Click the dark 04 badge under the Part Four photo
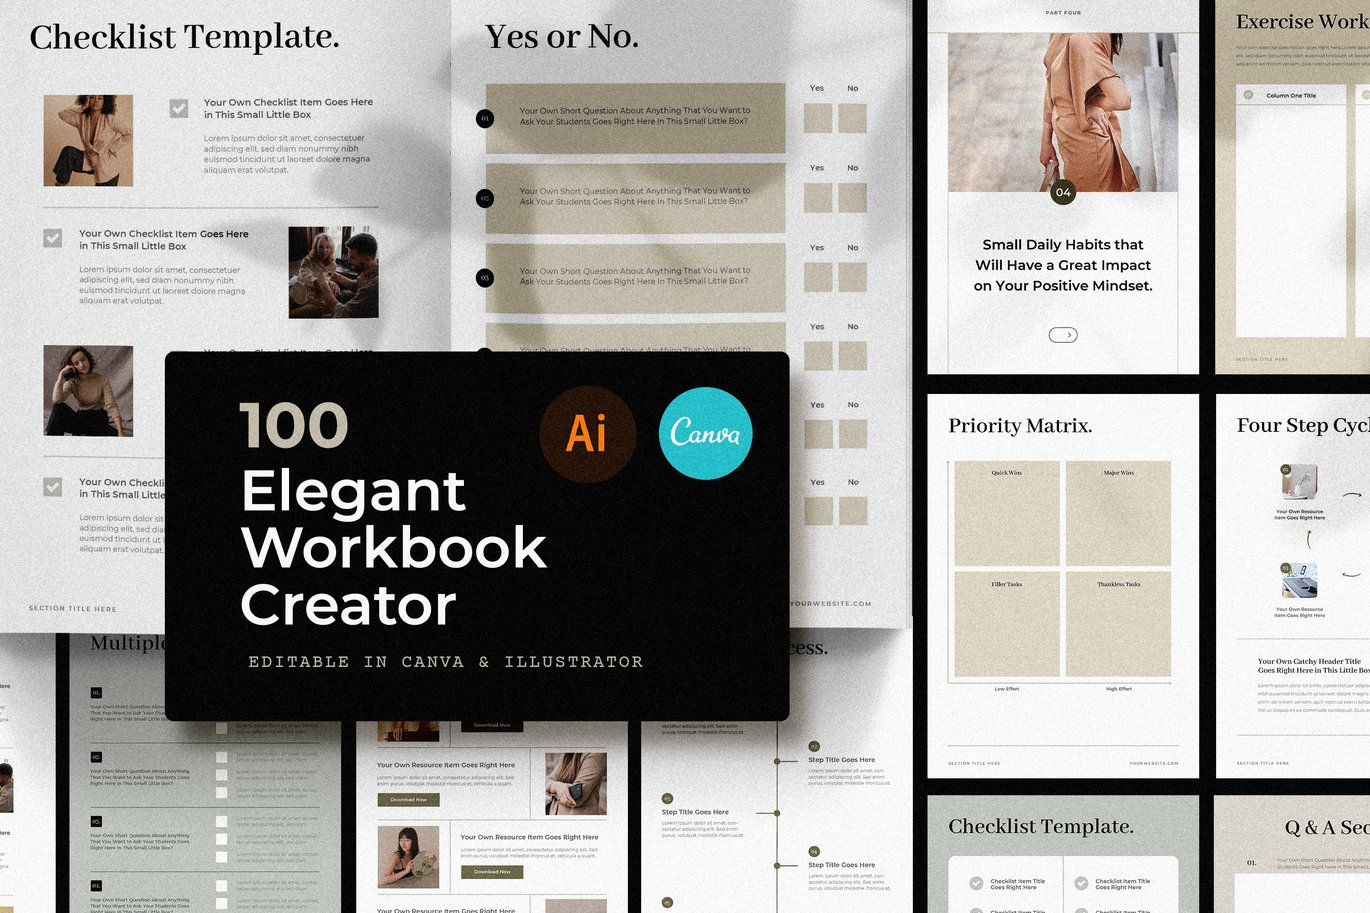 pyautogui.click(x=1063, y=192)
